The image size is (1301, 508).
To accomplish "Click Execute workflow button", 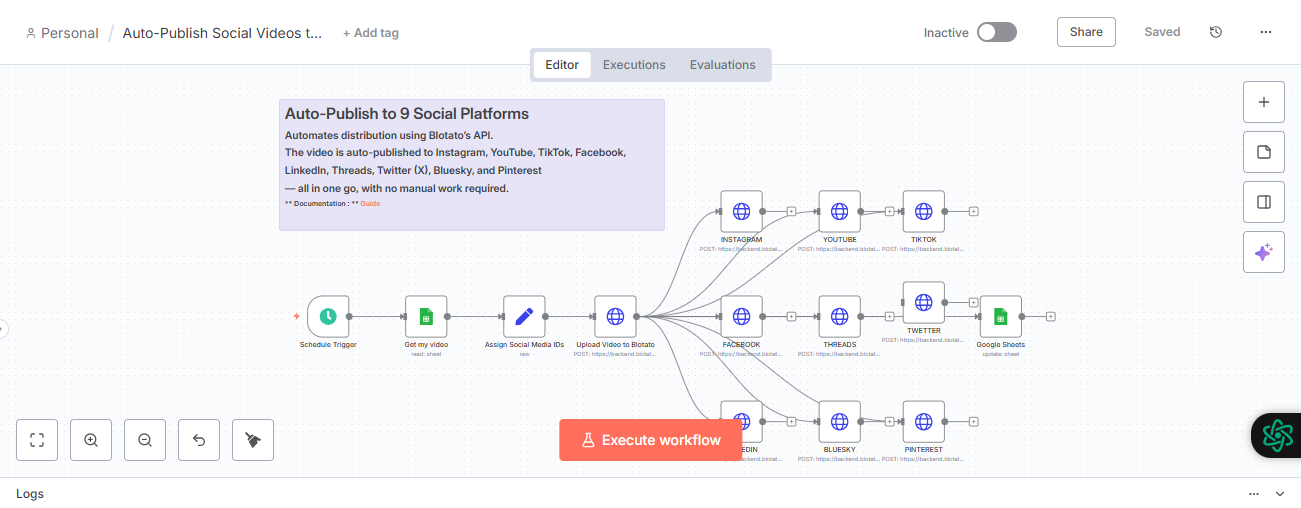I will pos(650,440).
